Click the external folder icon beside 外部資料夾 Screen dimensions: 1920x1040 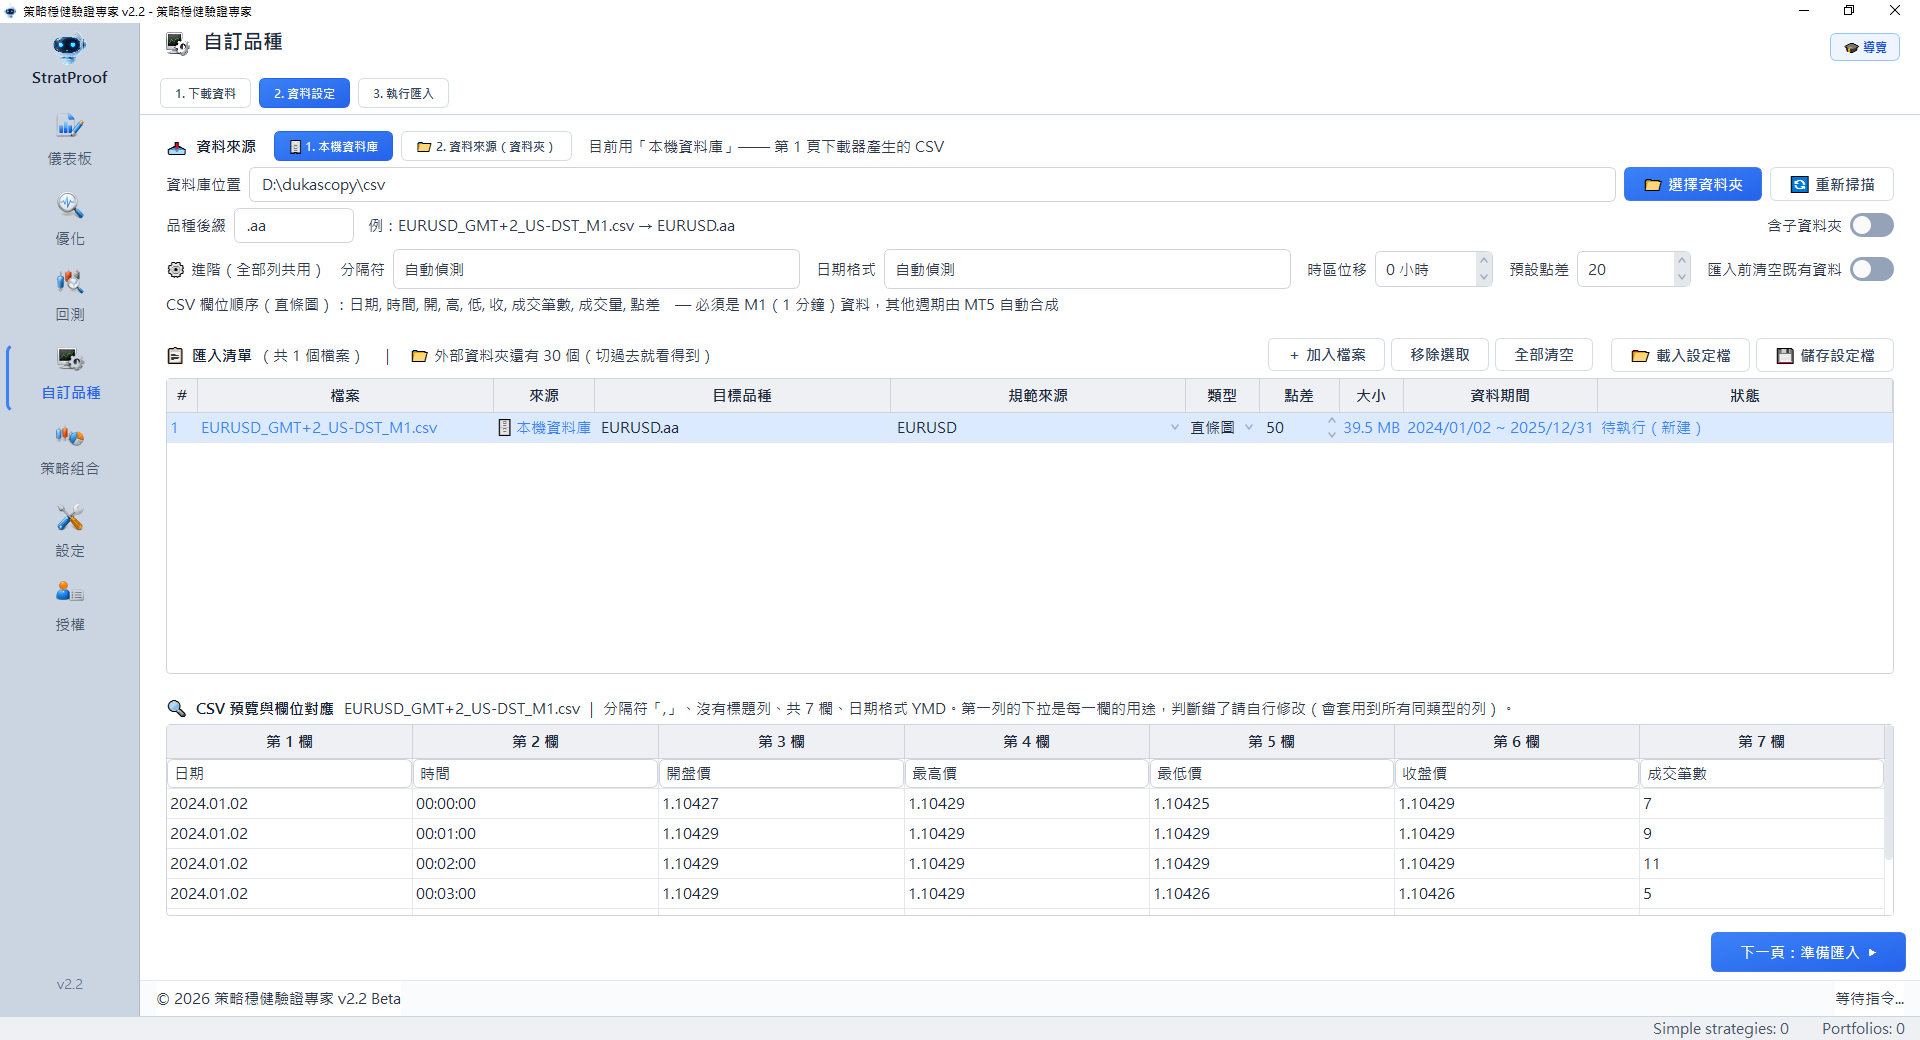click(420, 356)
